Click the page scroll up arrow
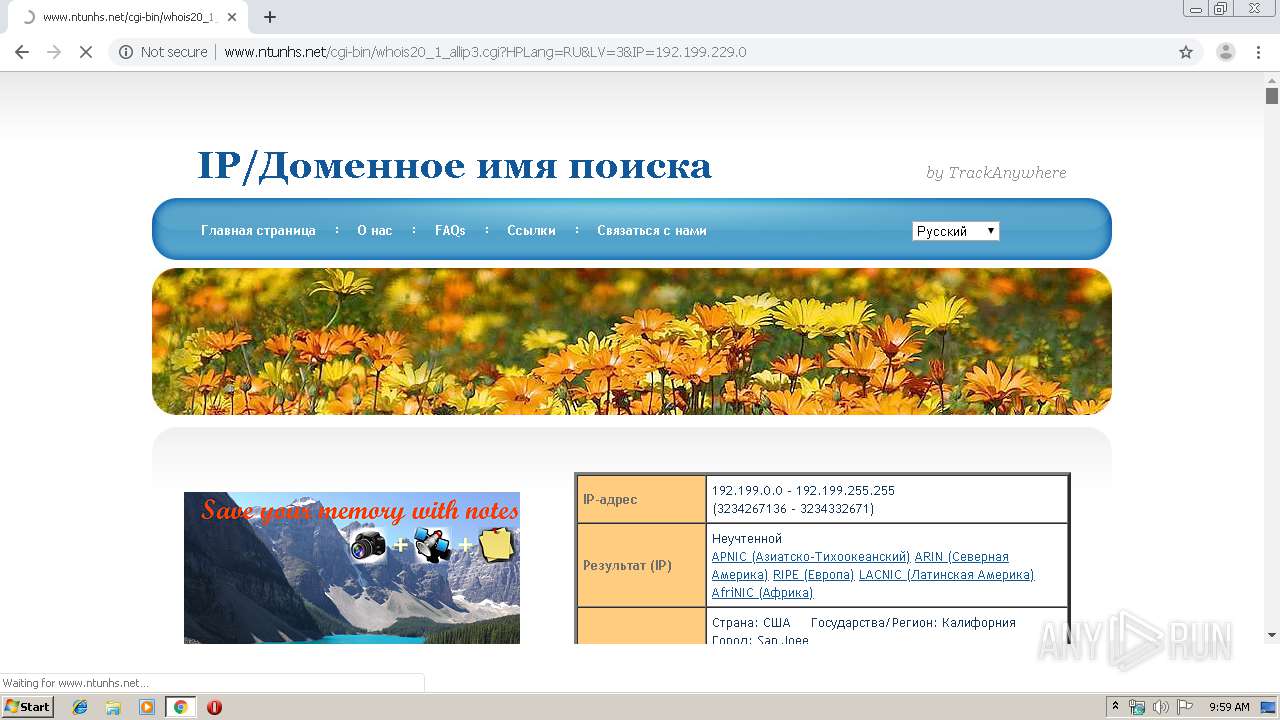Image resolution: width=1280 pixels, height=720 pixels. pyautogui.click(x=1272, y=80)
